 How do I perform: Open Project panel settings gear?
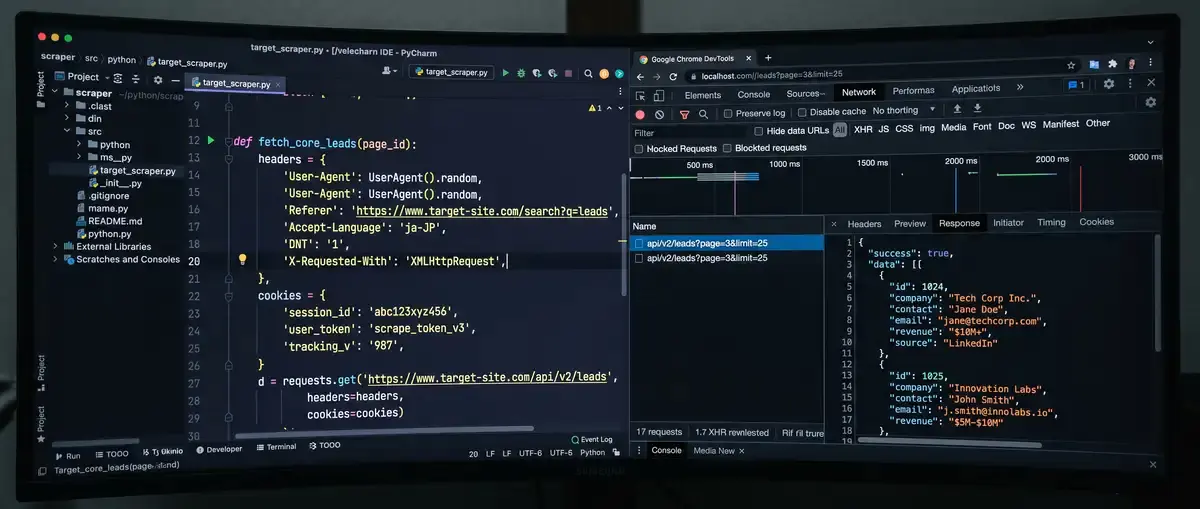pyautogui.click(x=158, y=79)
